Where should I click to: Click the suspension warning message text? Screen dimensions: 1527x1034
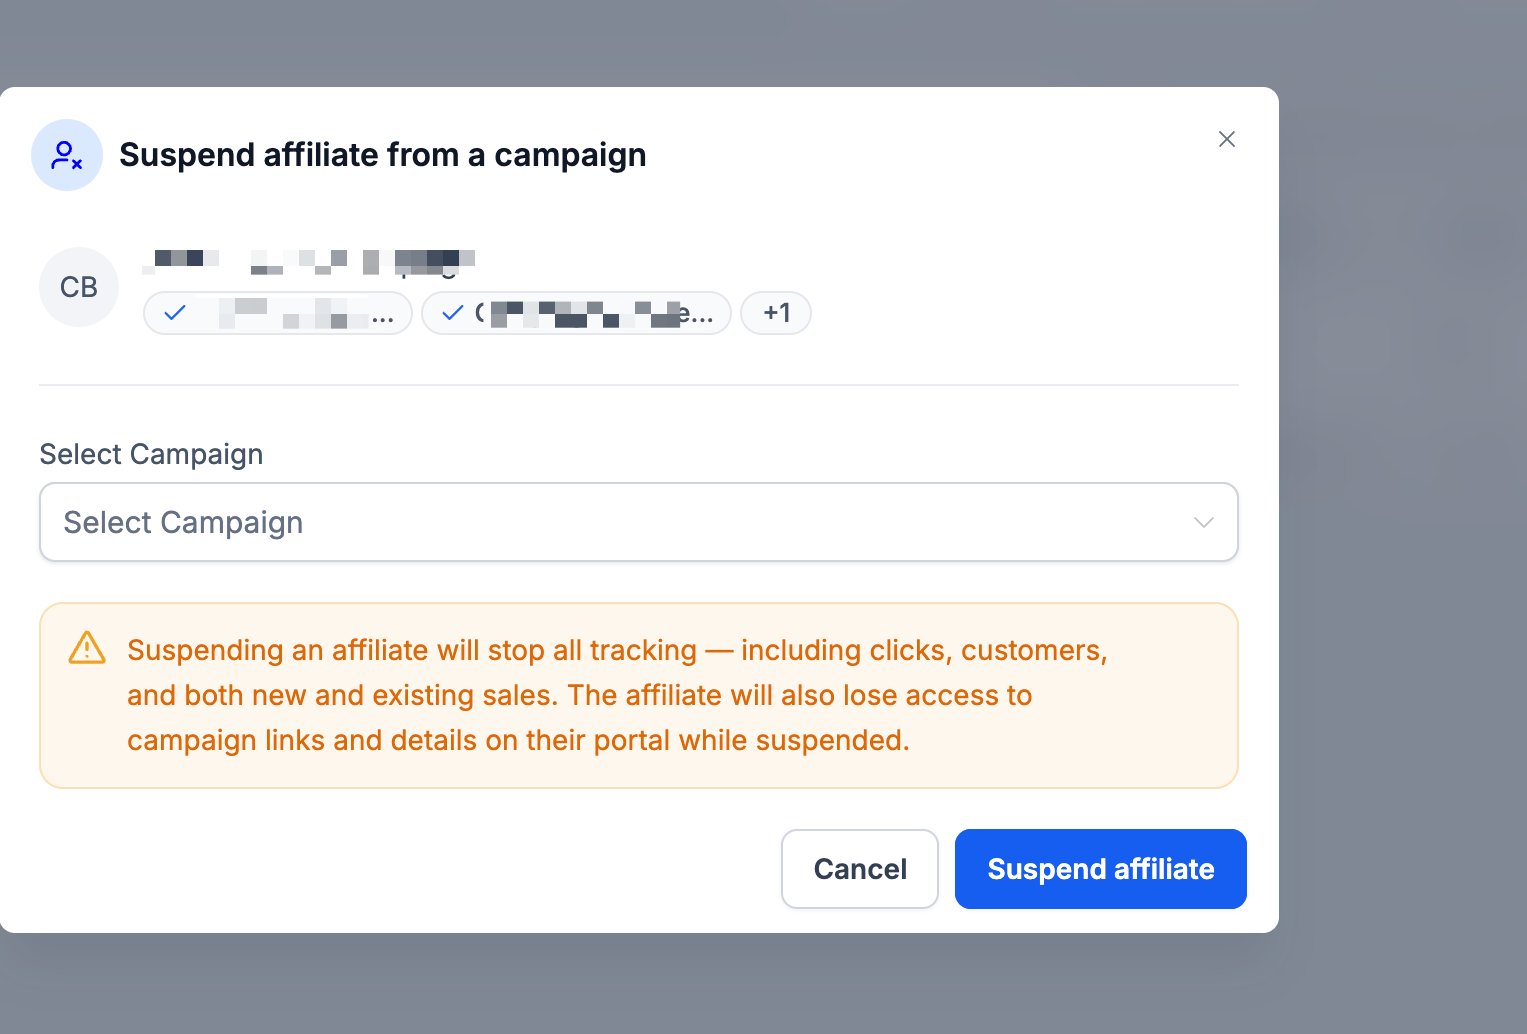617,695
